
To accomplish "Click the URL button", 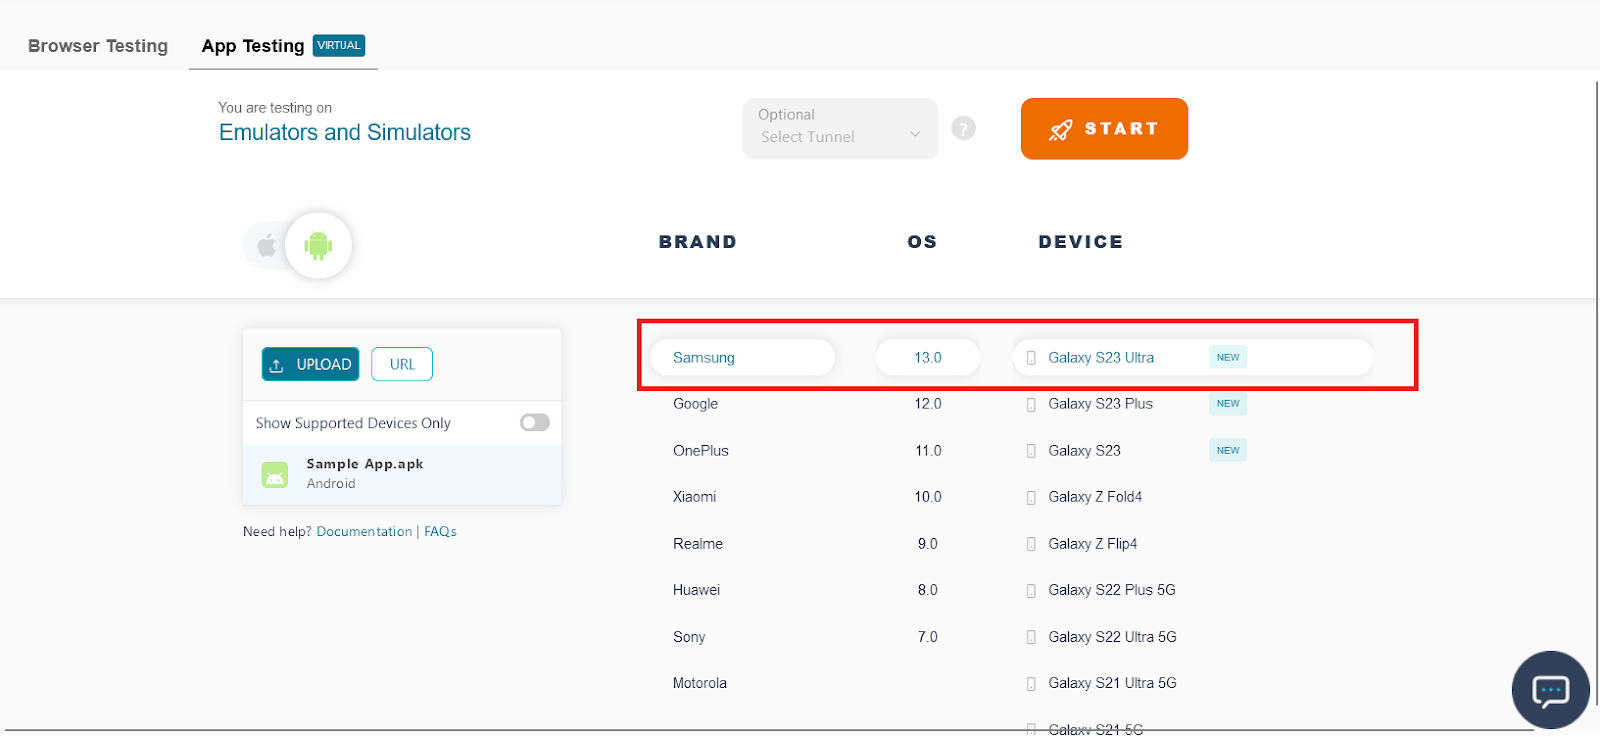I will pos(402,365).
